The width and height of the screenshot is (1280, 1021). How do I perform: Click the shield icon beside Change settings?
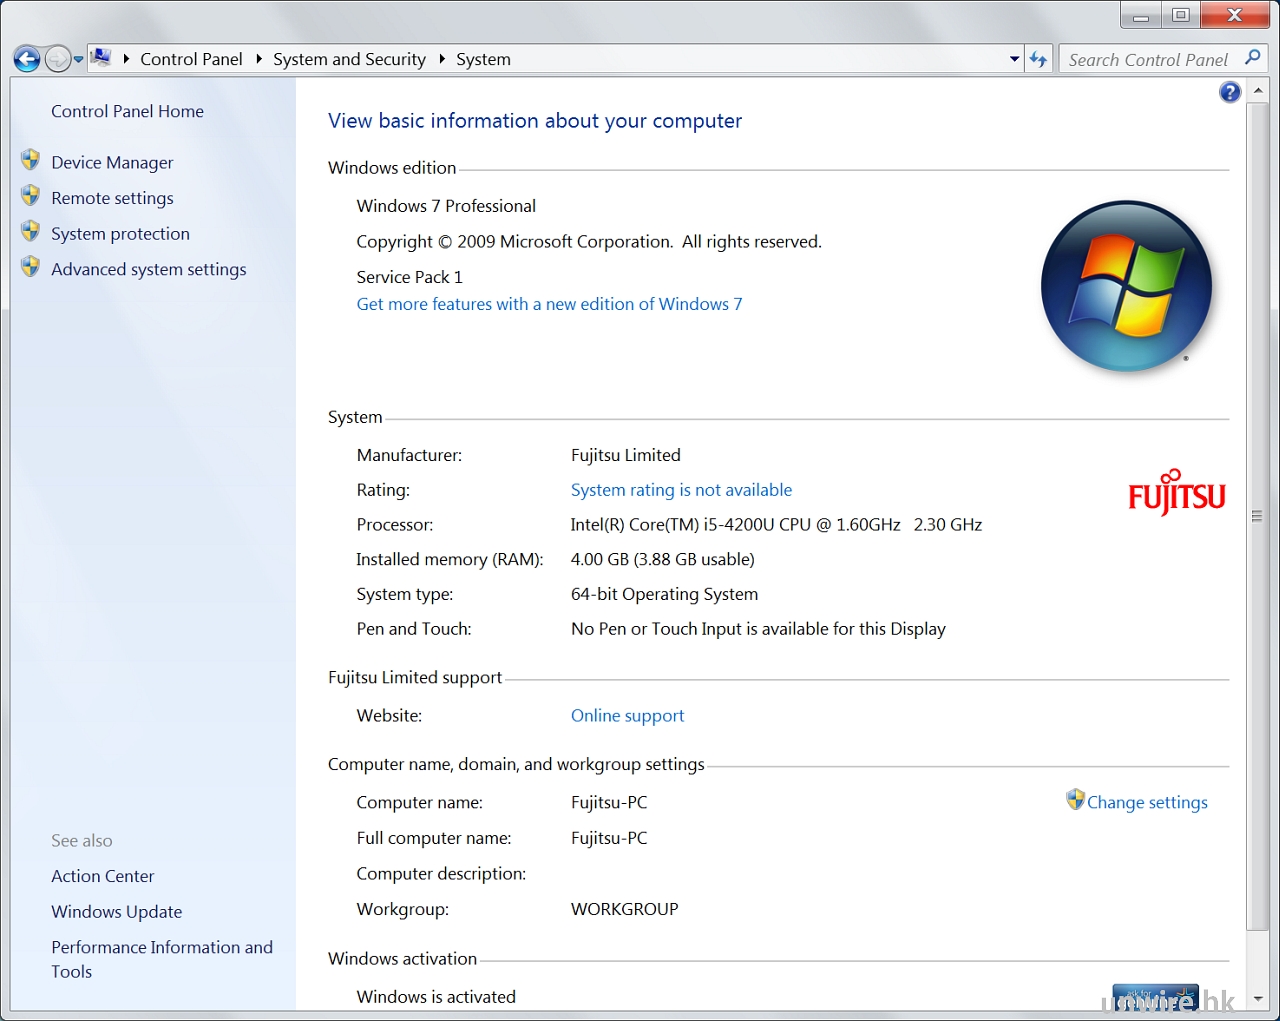[x=1075, y=800]
